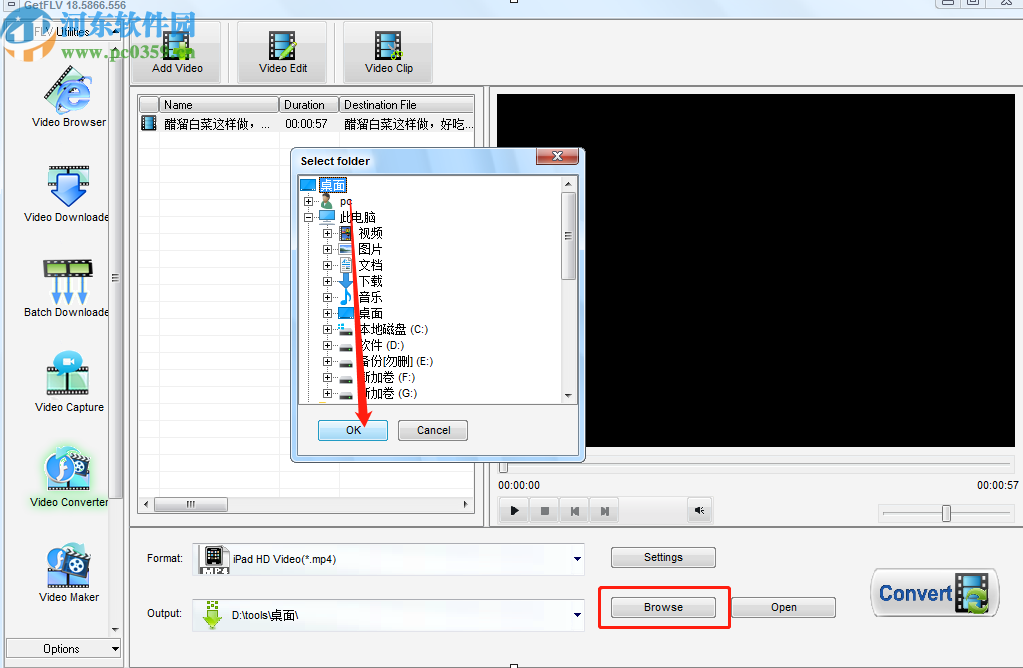Launch the Video Capture tool

[x=68, y=377]
